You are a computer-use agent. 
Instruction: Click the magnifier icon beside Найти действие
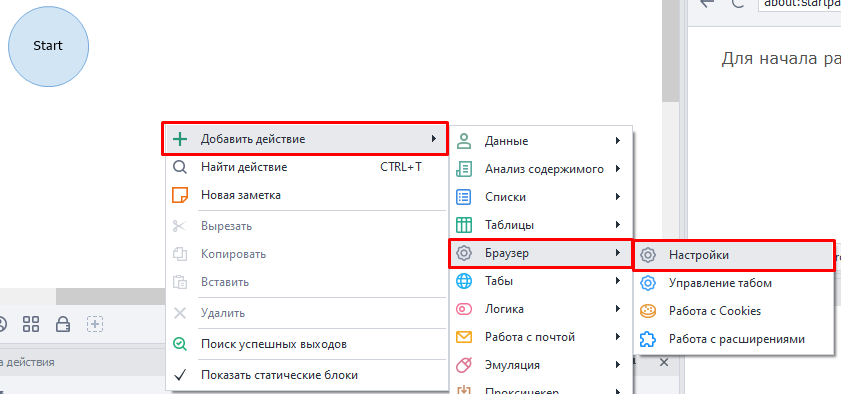coord(180,167)
